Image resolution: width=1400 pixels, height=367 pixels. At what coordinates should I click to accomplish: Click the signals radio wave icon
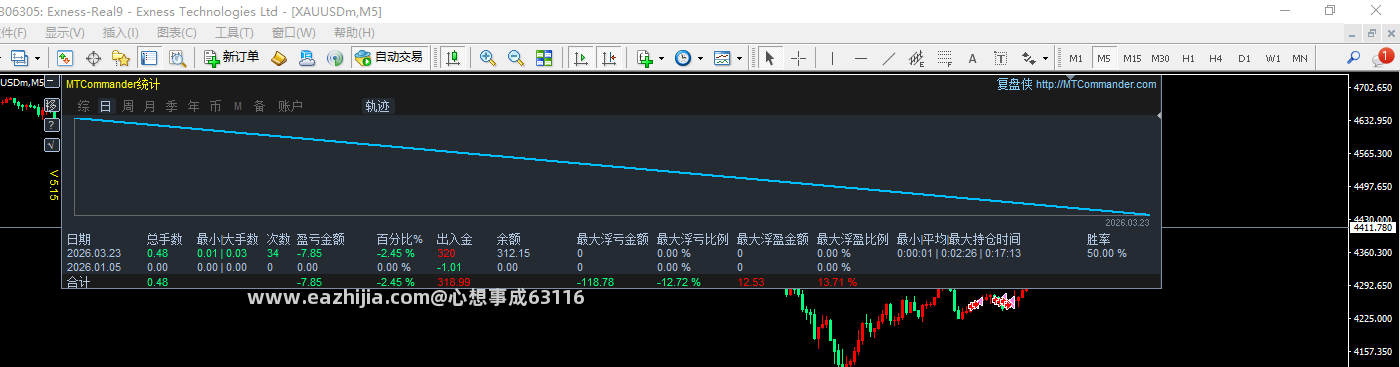[335, 58]
